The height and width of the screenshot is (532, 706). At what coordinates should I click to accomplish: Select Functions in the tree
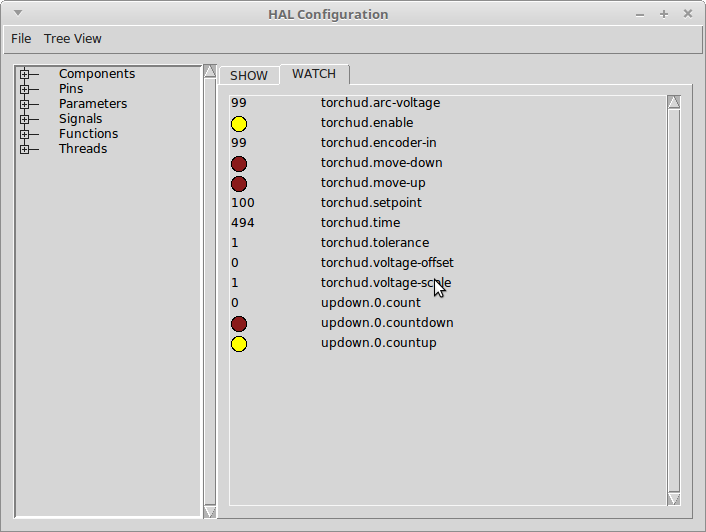point(89,134)
